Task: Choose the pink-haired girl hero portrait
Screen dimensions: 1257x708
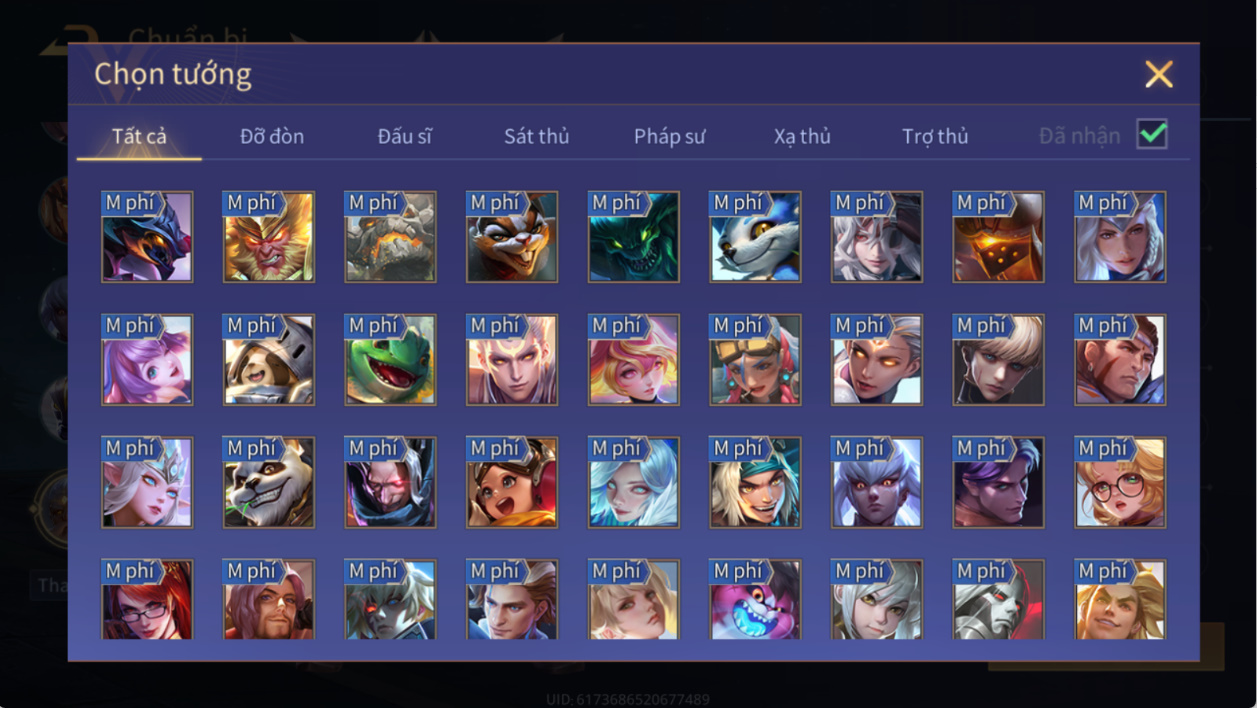Action: pos(147,360)
